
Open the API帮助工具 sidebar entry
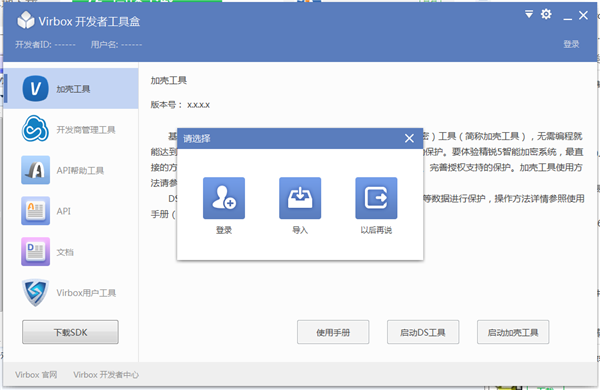[80, 171]
